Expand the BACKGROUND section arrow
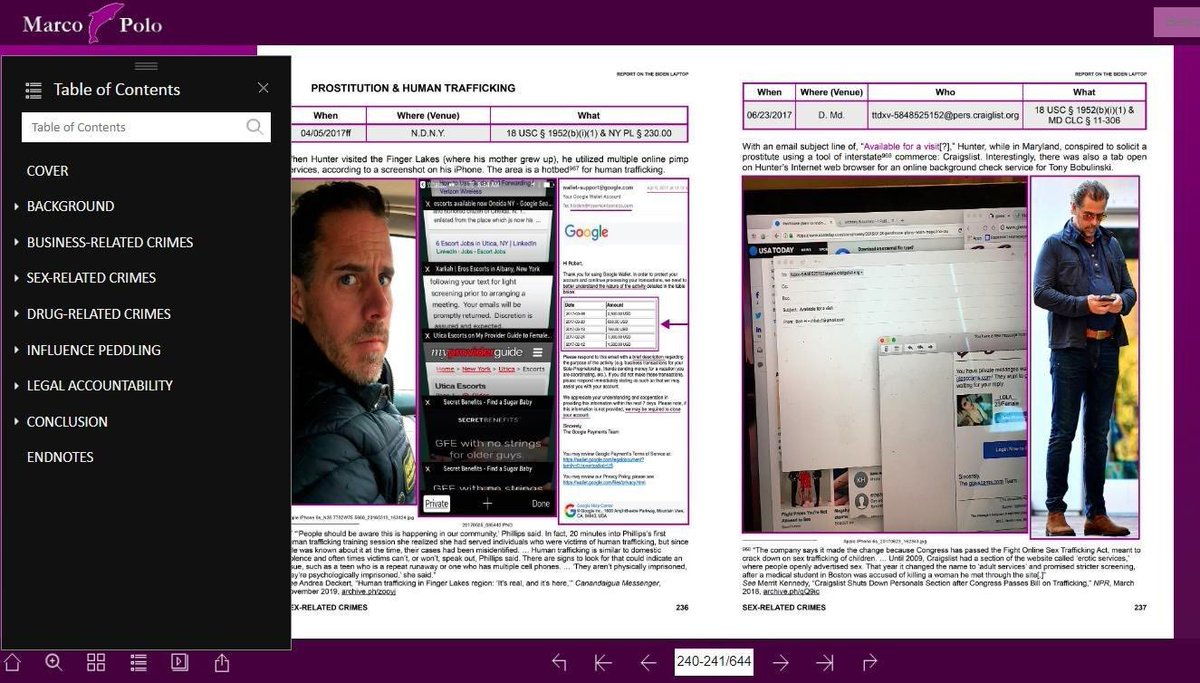This screenshot has width=1200, height=683. click(17, 207)
